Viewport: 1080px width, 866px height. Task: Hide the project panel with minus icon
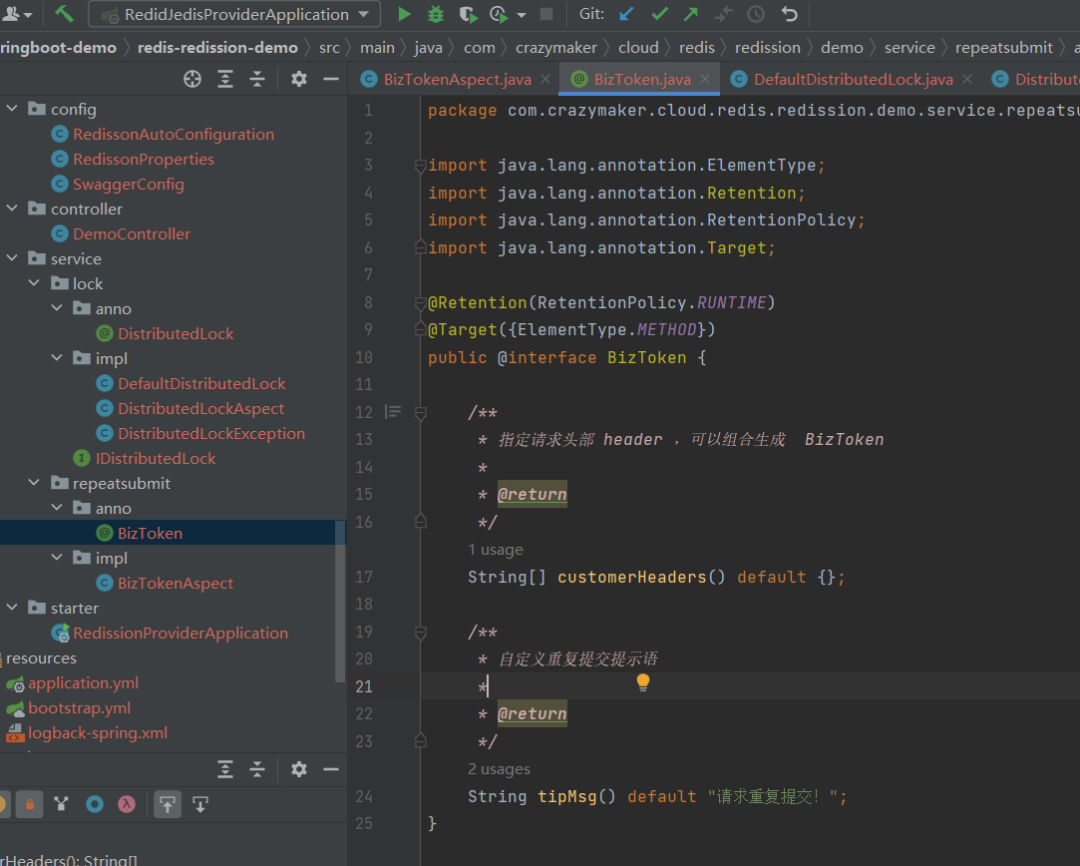click(x=331, y=79)
